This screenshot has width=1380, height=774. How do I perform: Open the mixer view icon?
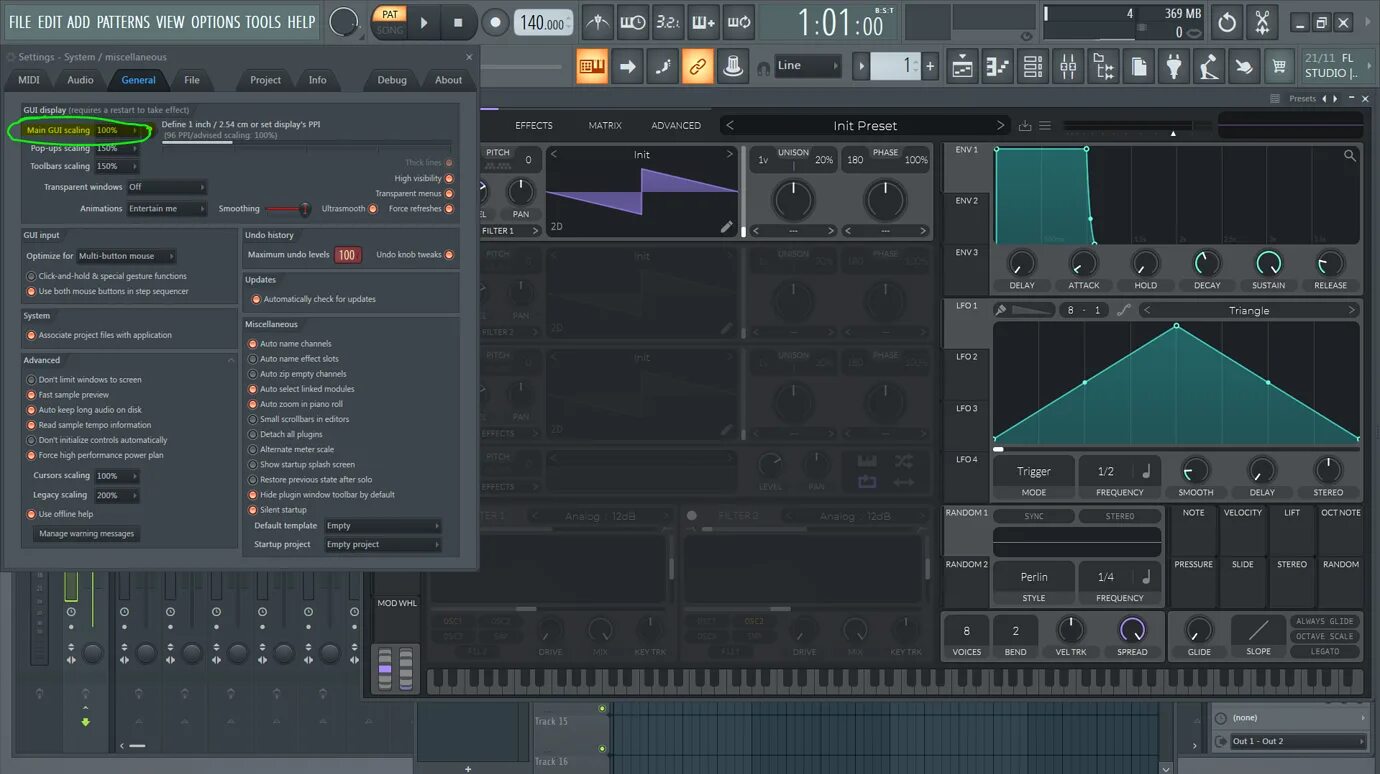point(1068,66)
